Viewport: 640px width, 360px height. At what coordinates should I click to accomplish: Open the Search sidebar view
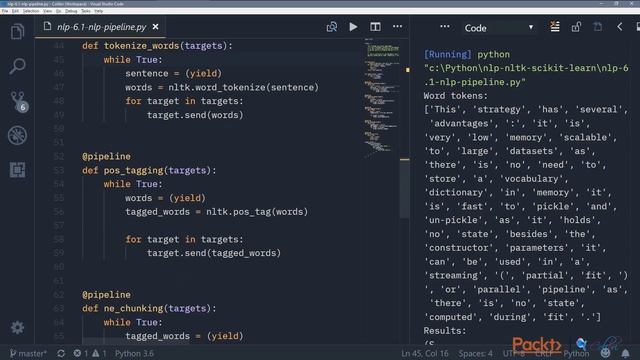(17, 66)
